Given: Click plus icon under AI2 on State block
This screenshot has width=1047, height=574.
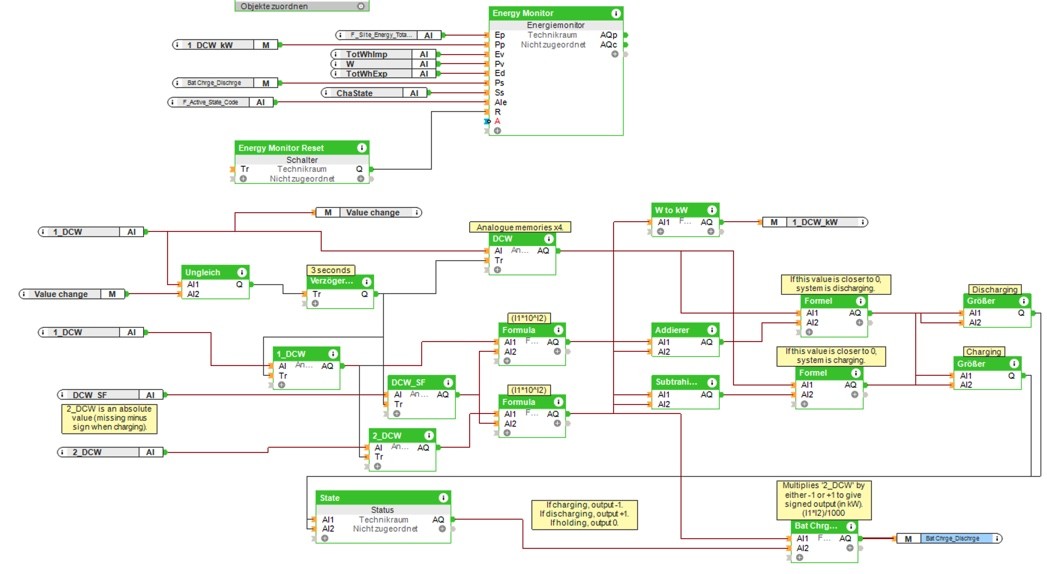Looking at the screenshot, I should point(325,538).
